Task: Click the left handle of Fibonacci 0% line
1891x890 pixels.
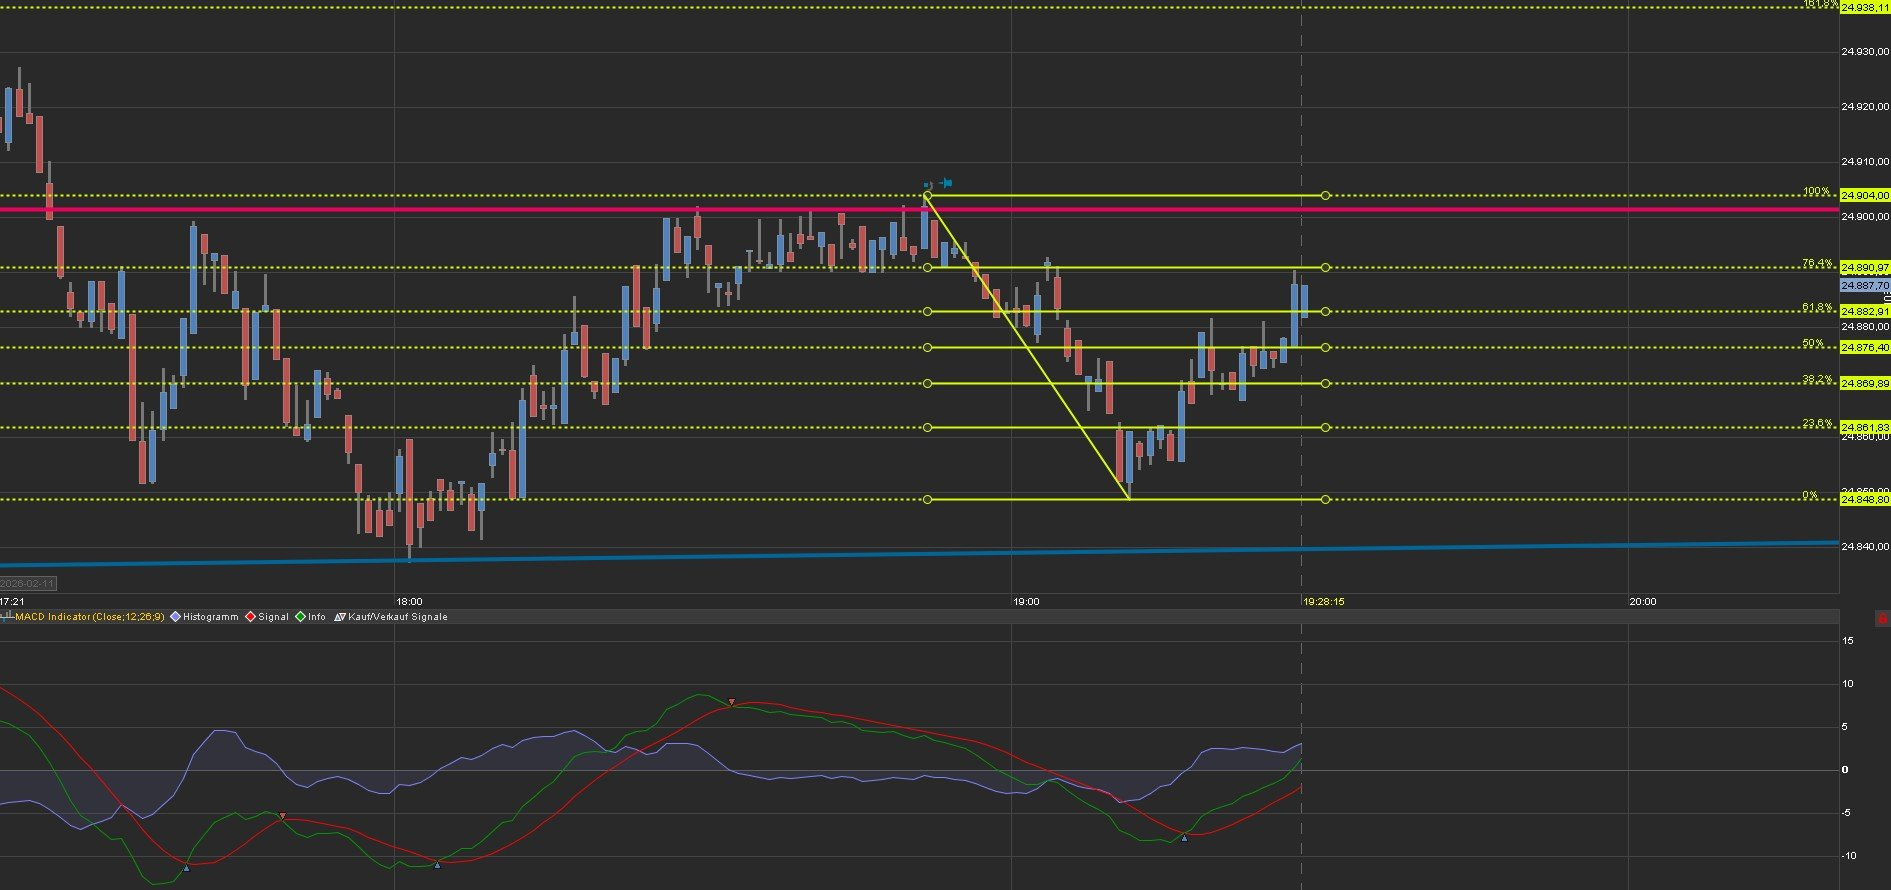Action: click(x=927, y=499)
